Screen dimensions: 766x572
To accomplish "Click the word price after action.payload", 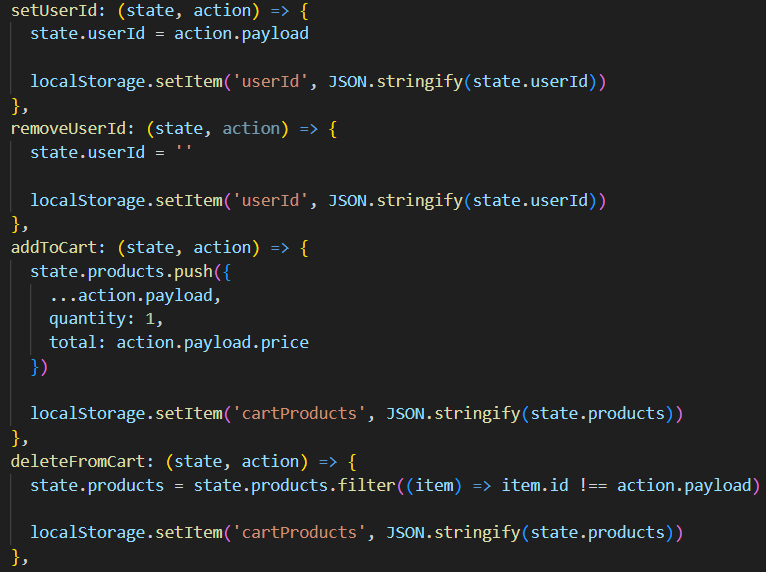I will pos(285,343).
